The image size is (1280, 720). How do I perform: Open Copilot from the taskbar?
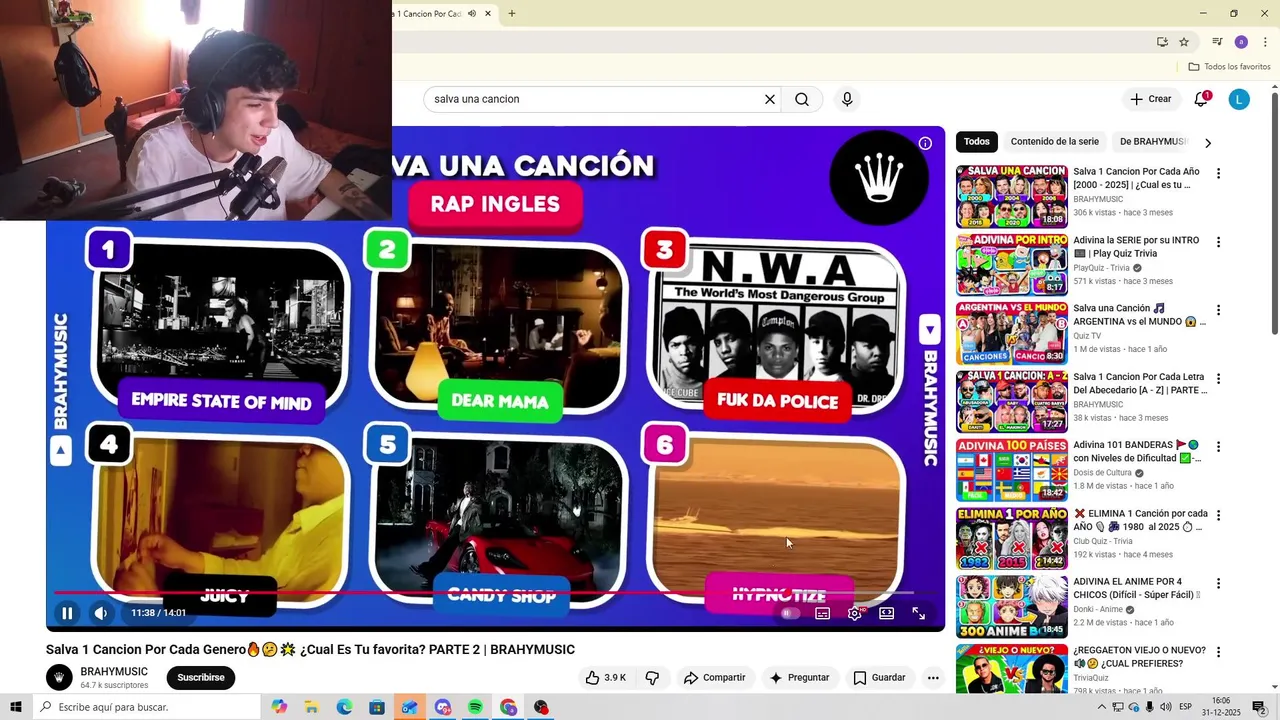tap(279, 707)
